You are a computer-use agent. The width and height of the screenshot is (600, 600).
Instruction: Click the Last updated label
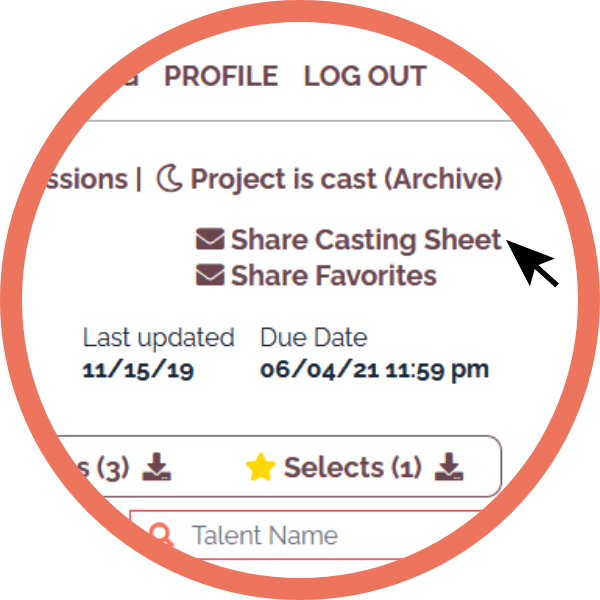[x=158, y=338]
